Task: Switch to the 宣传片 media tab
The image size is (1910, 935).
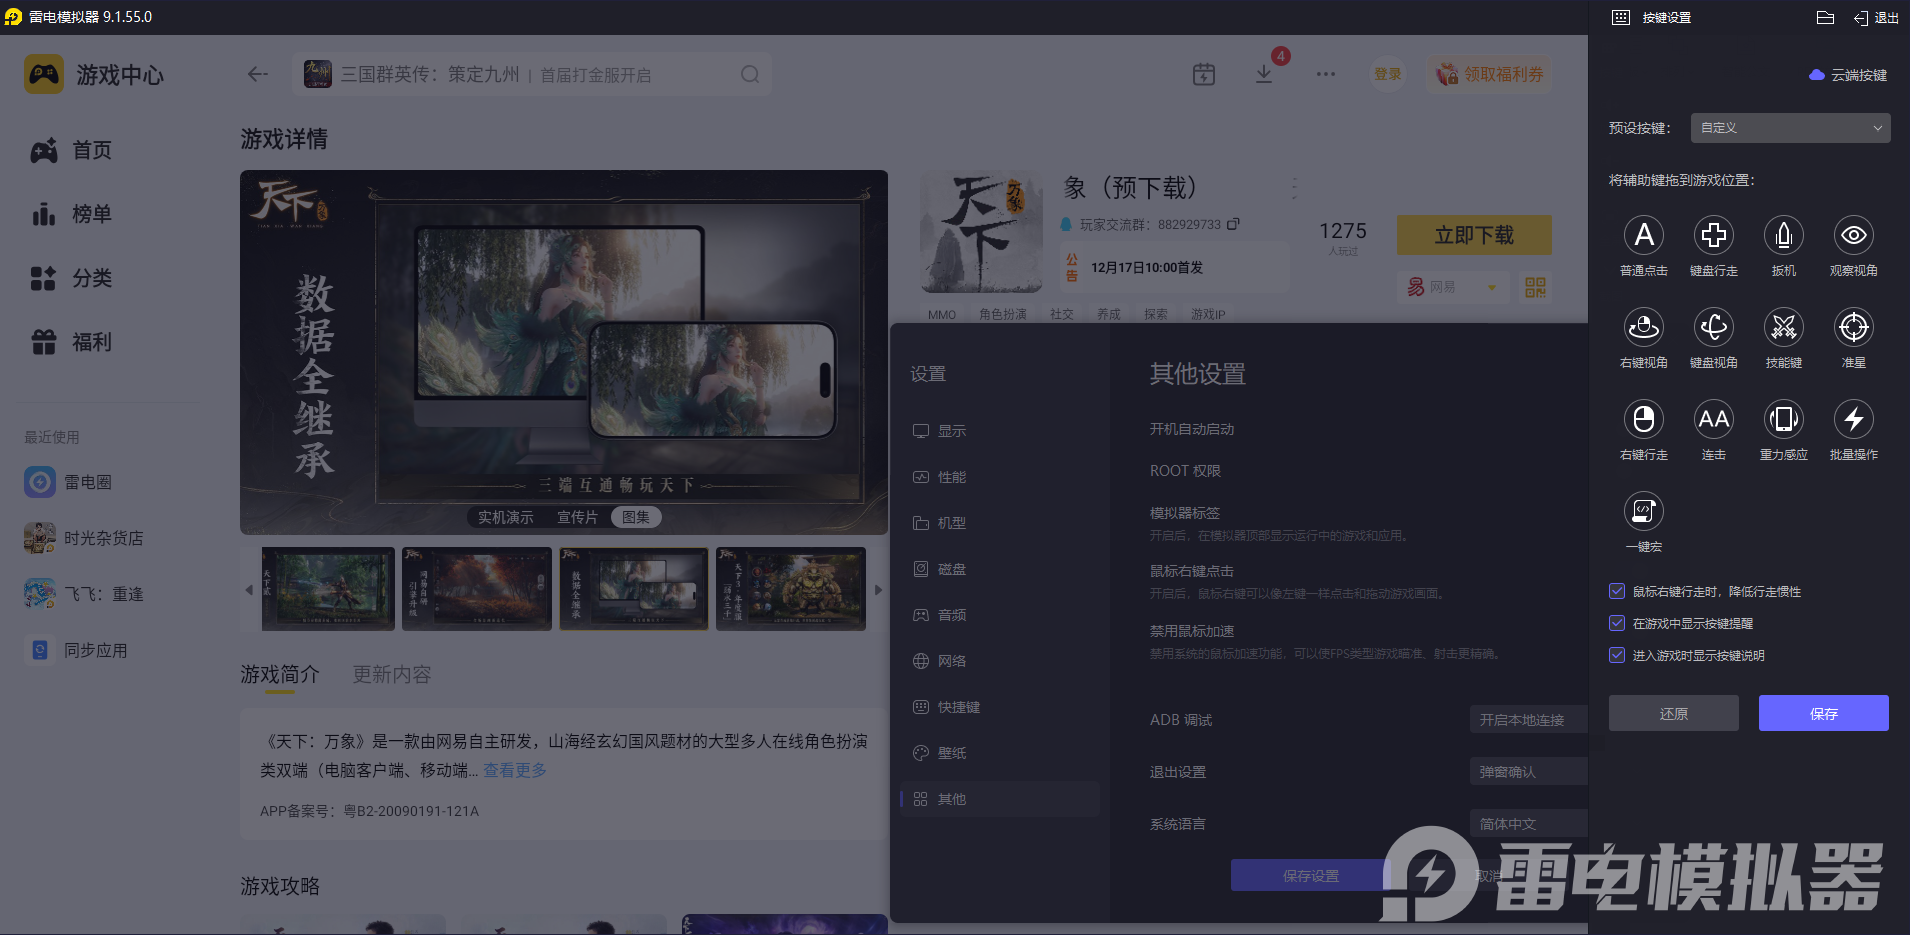Action: click(x=577, y=517)
